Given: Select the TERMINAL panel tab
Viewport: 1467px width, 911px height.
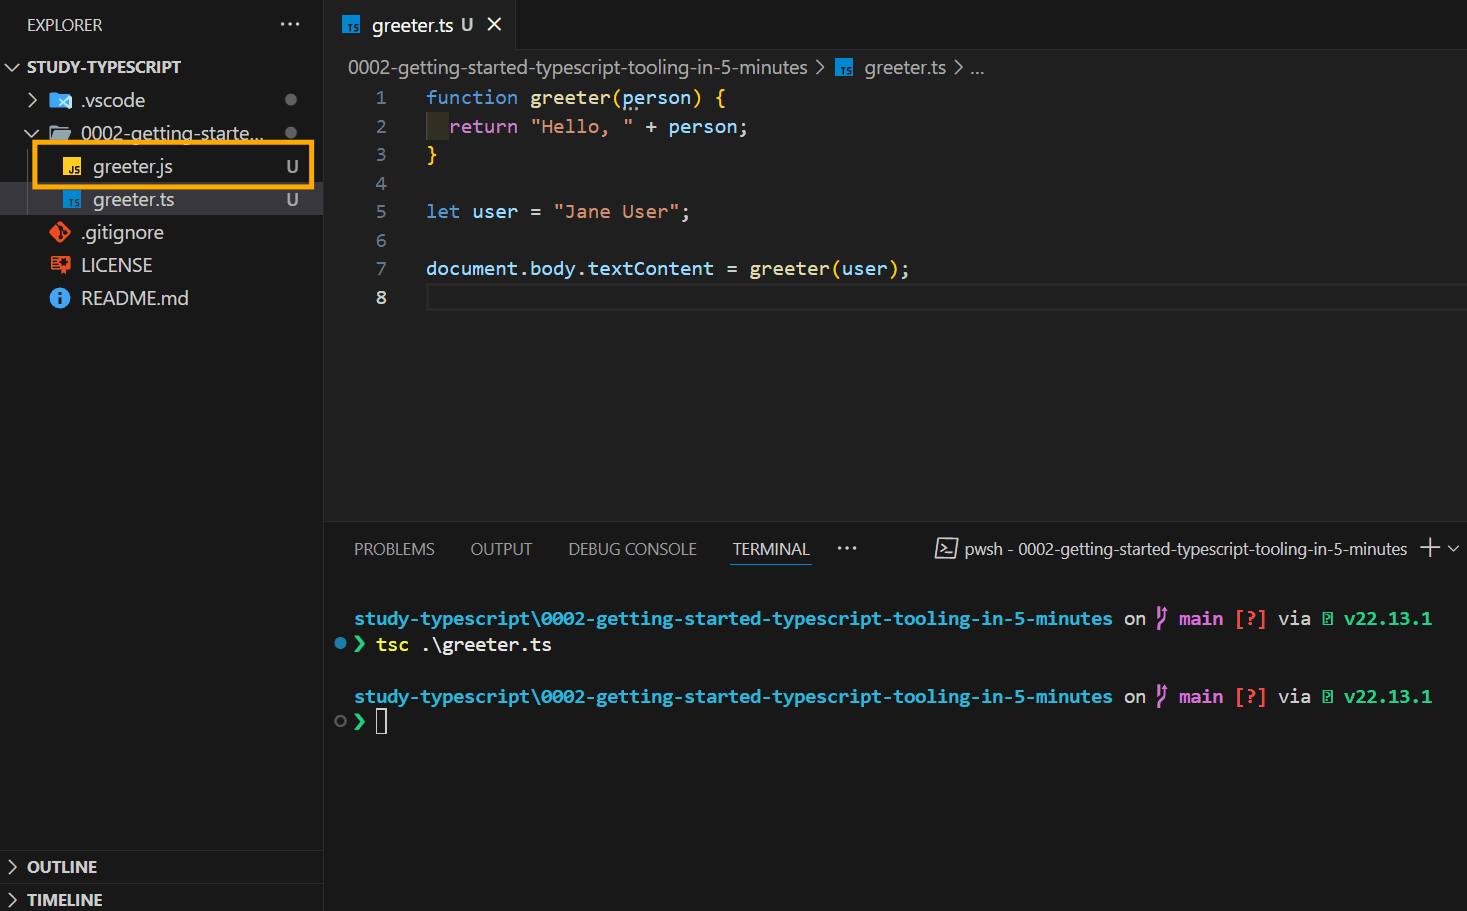Looking at the screenshot, I should pos(771,549).
